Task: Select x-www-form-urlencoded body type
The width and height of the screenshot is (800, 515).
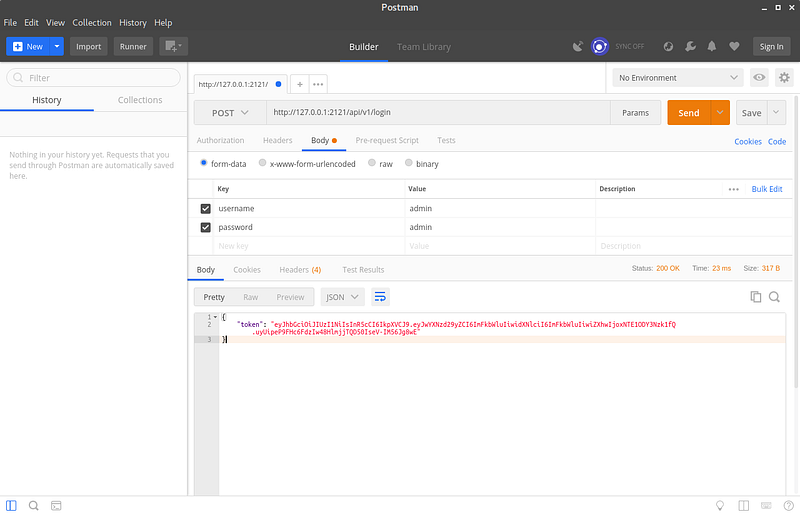Action: (x=262, y=163)
